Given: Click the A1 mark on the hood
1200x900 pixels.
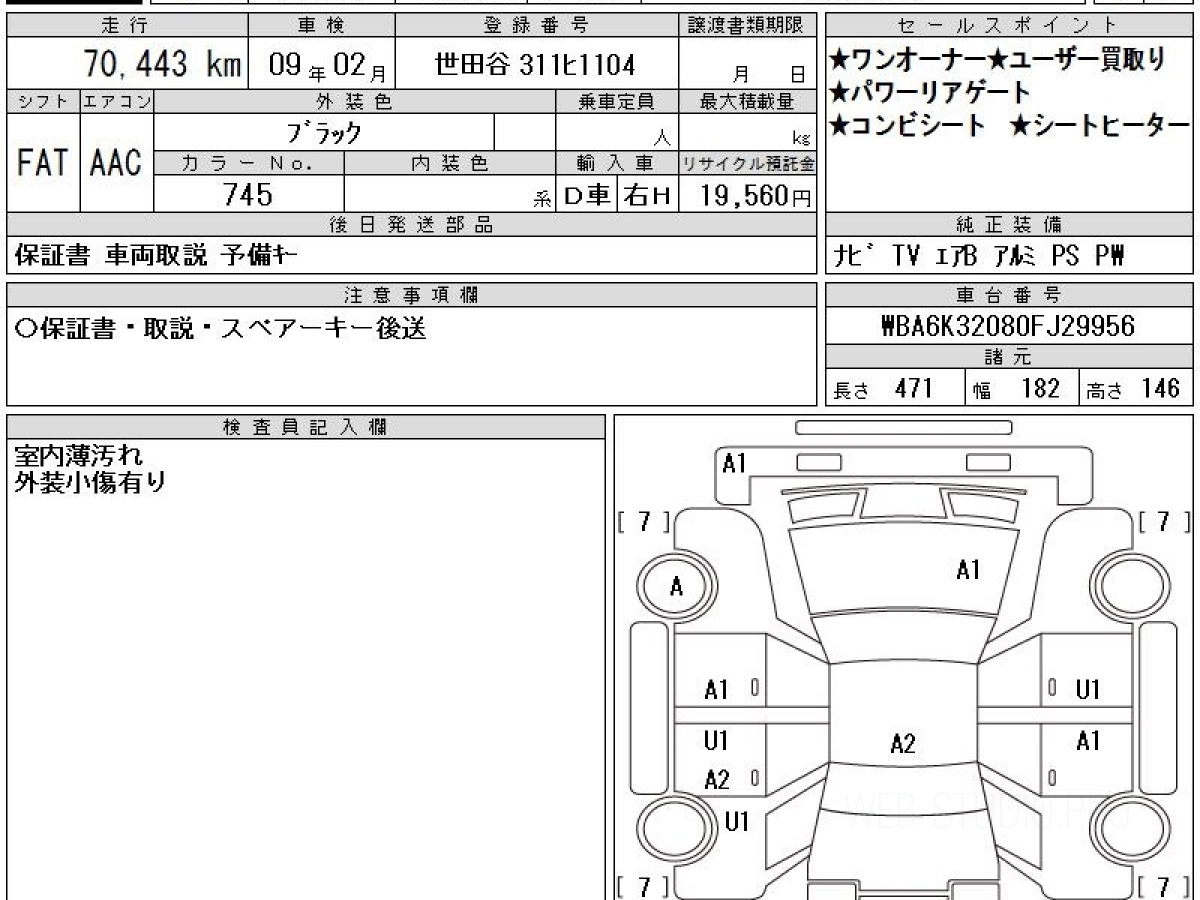Looking at the screenshot, I should click(967, 570).
